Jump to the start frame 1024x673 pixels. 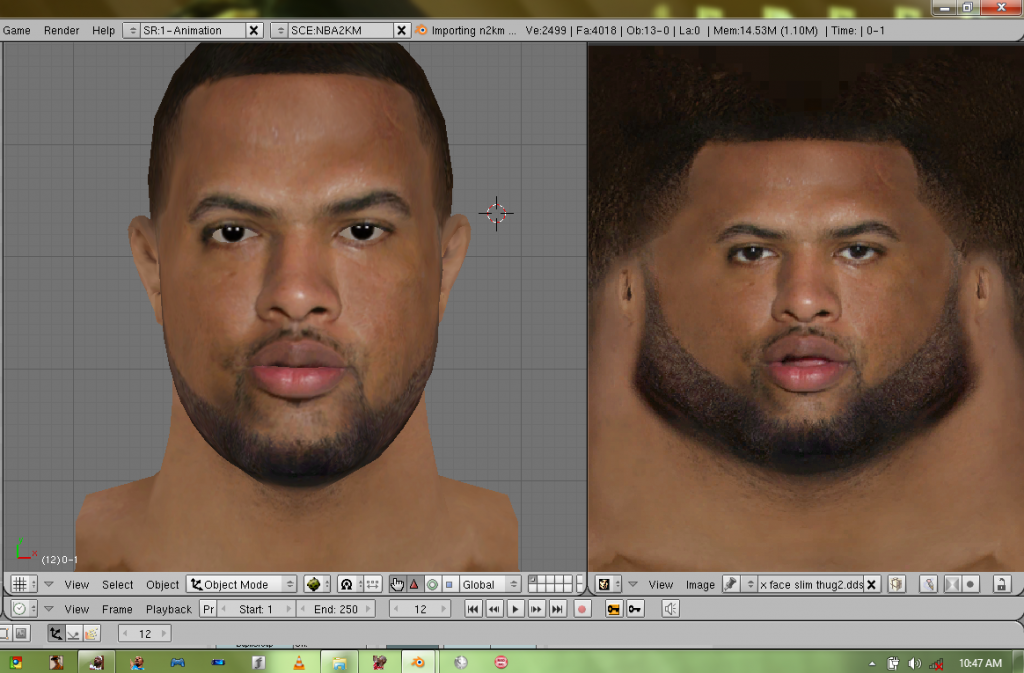tap(473, 609)
